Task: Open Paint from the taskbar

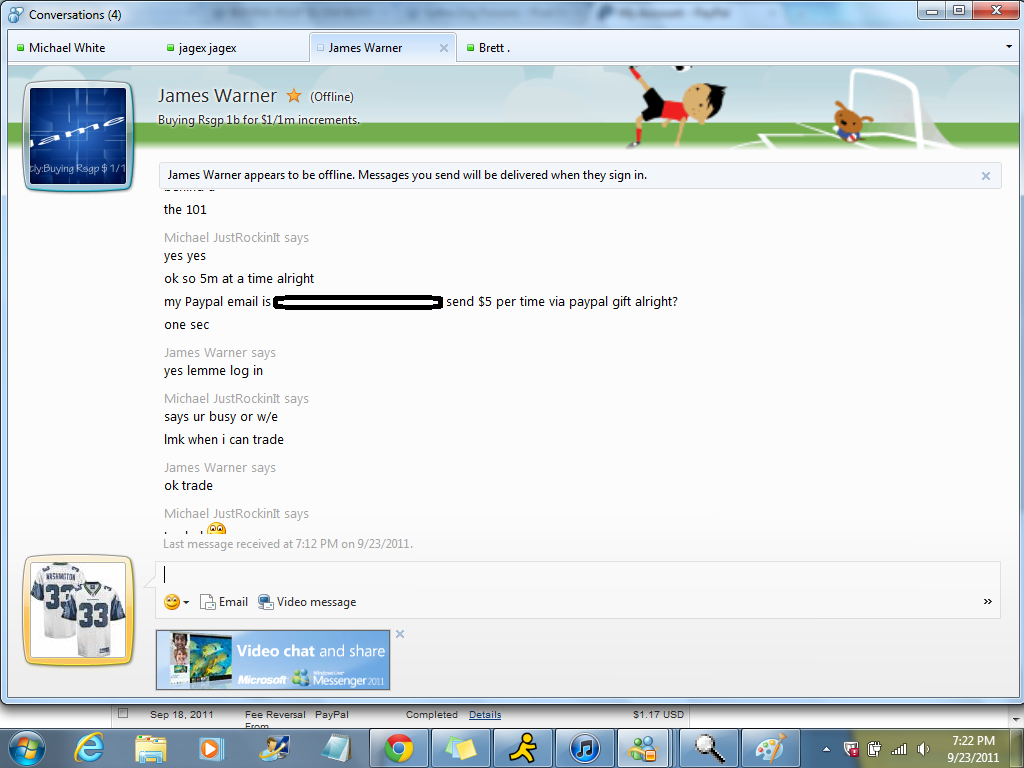Action: (771, 748)
